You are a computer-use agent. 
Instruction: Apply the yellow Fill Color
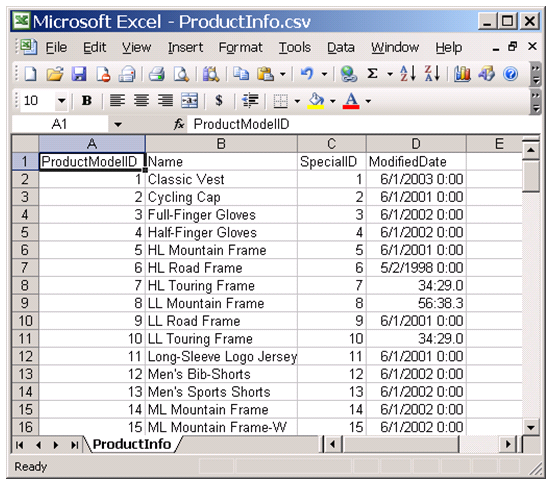(316, 101)
